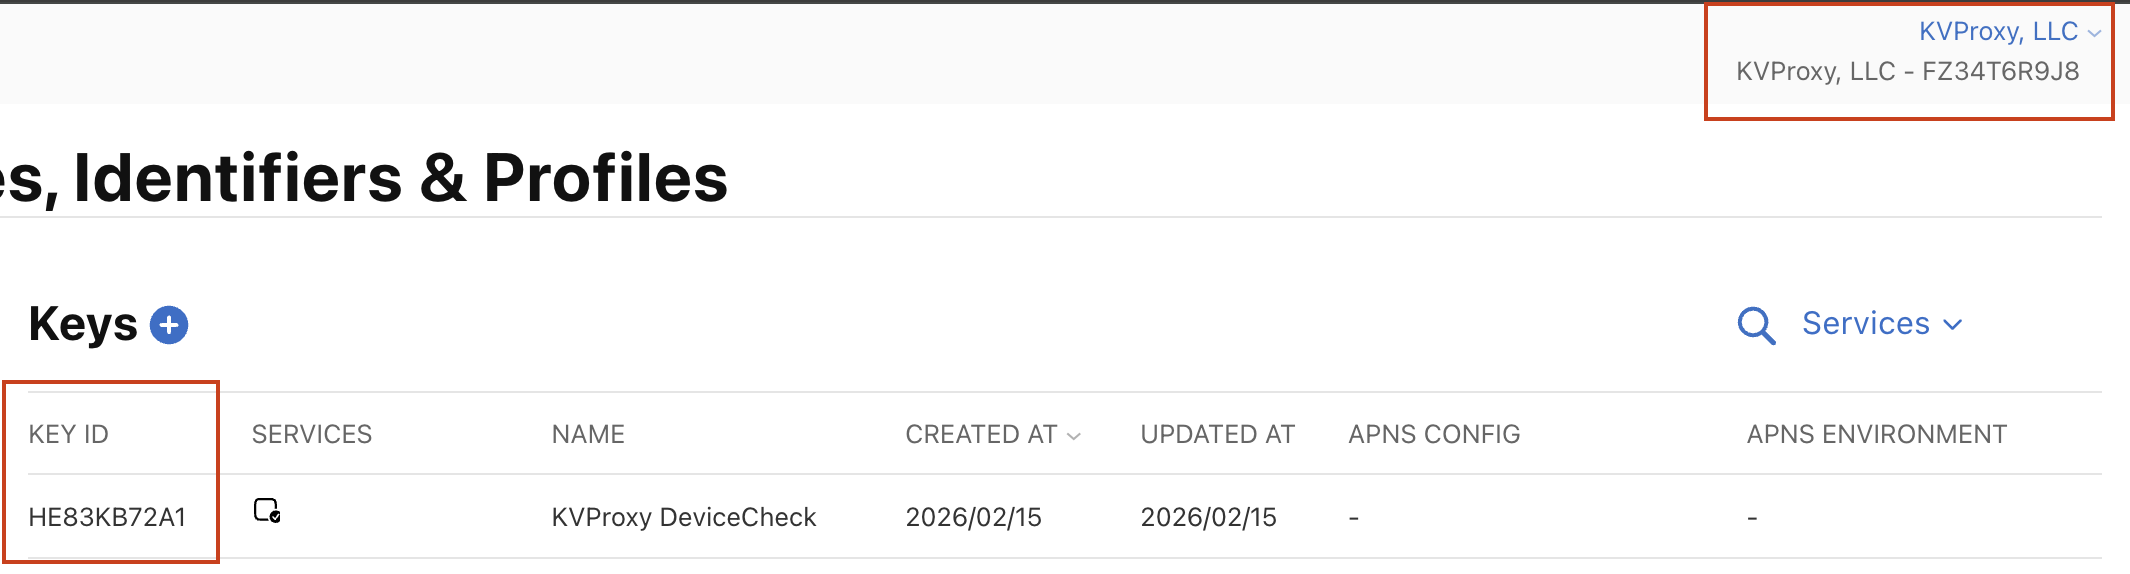Click the KEY ID column header
Screen dimensions: 2130x574
click(x=69, y=434)
